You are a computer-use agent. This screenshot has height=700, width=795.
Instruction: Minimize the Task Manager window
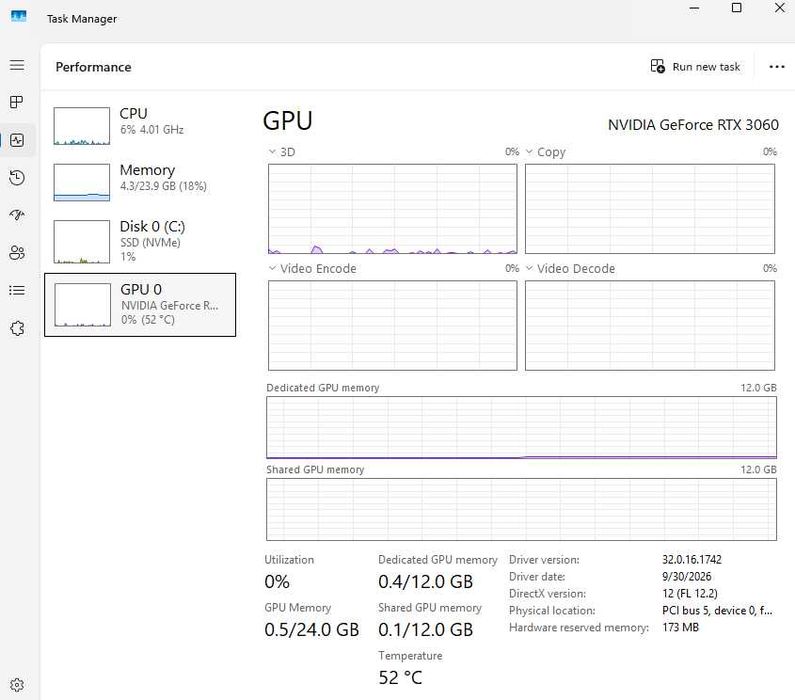pos(694,8)
